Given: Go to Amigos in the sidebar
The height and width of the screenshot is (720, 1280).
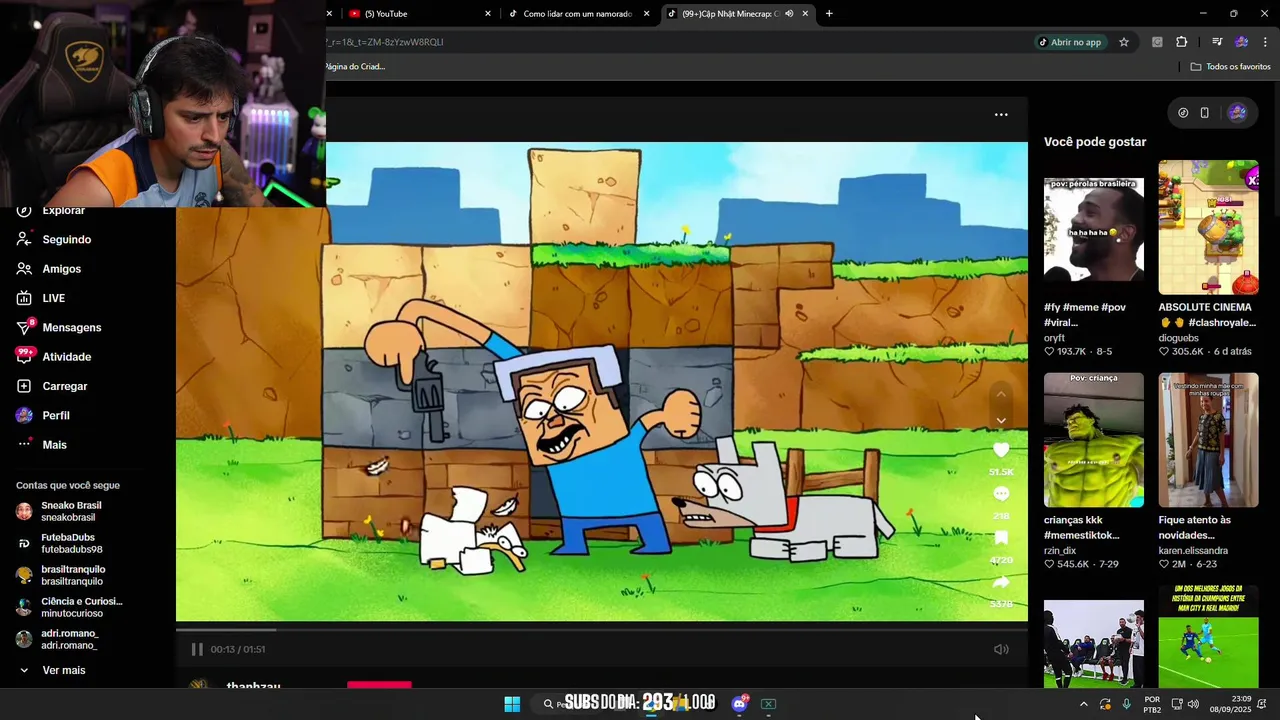Looking at the screenshot, I should (61, 269).
